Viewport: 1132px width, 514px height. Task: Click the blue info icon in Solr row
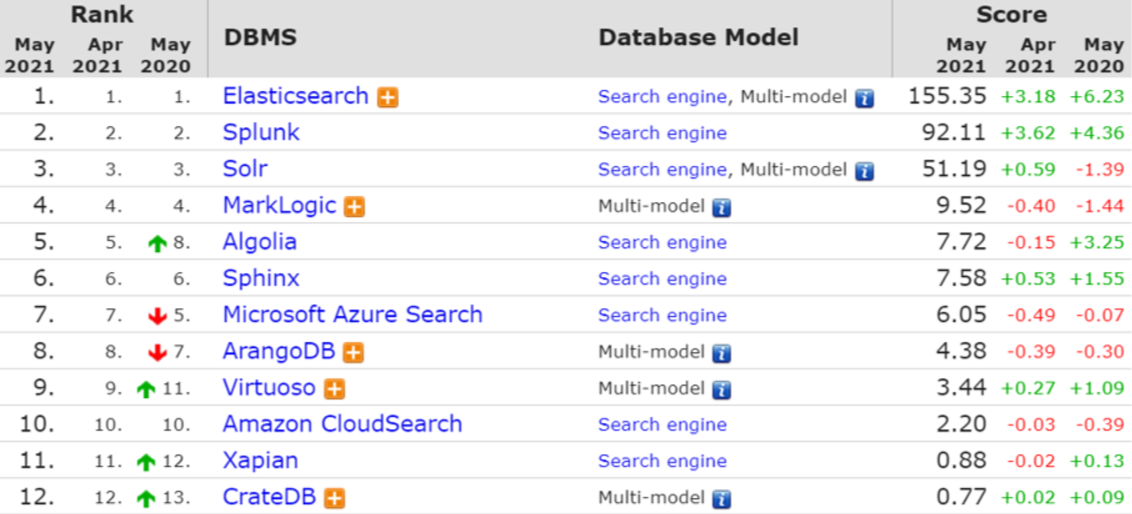(x=865, y=171)
